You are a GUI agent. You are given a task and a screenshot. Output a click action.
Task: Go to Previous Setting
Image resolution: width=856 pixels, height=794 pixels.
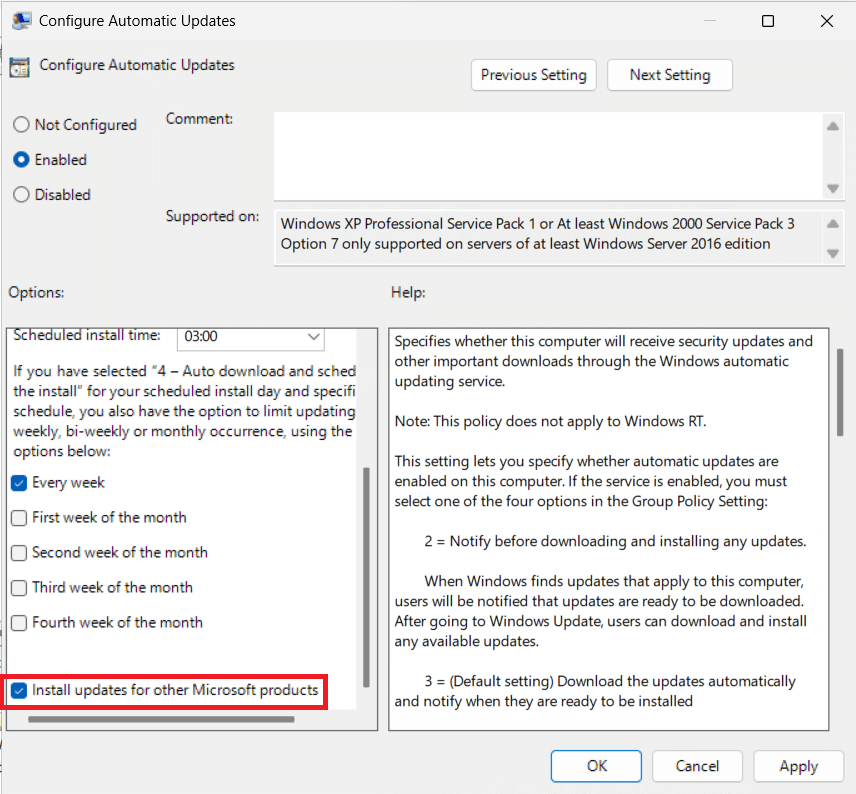click(x=533, y=75)
